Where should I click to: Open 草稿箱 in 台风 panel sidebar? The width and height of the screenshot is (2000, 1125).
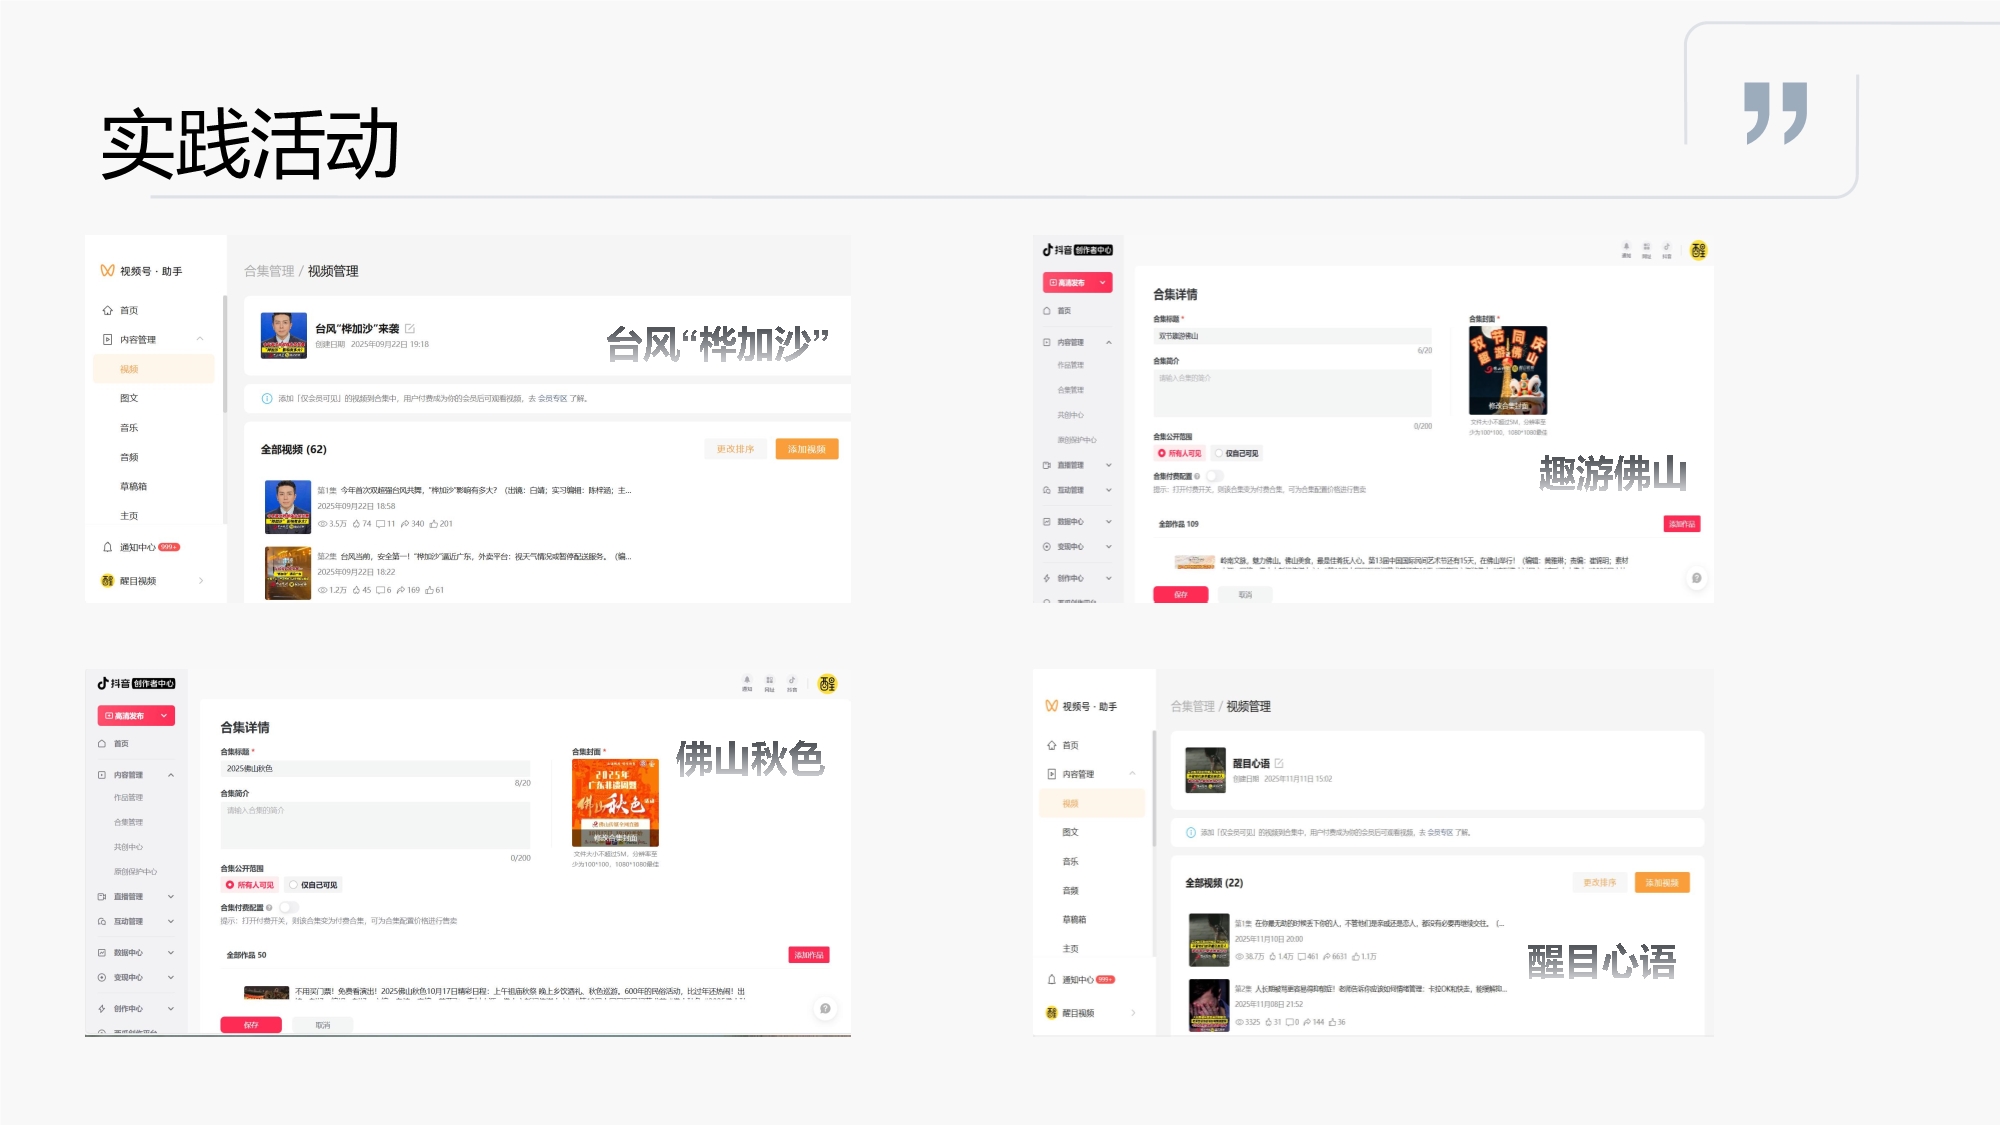pos(133,487)
